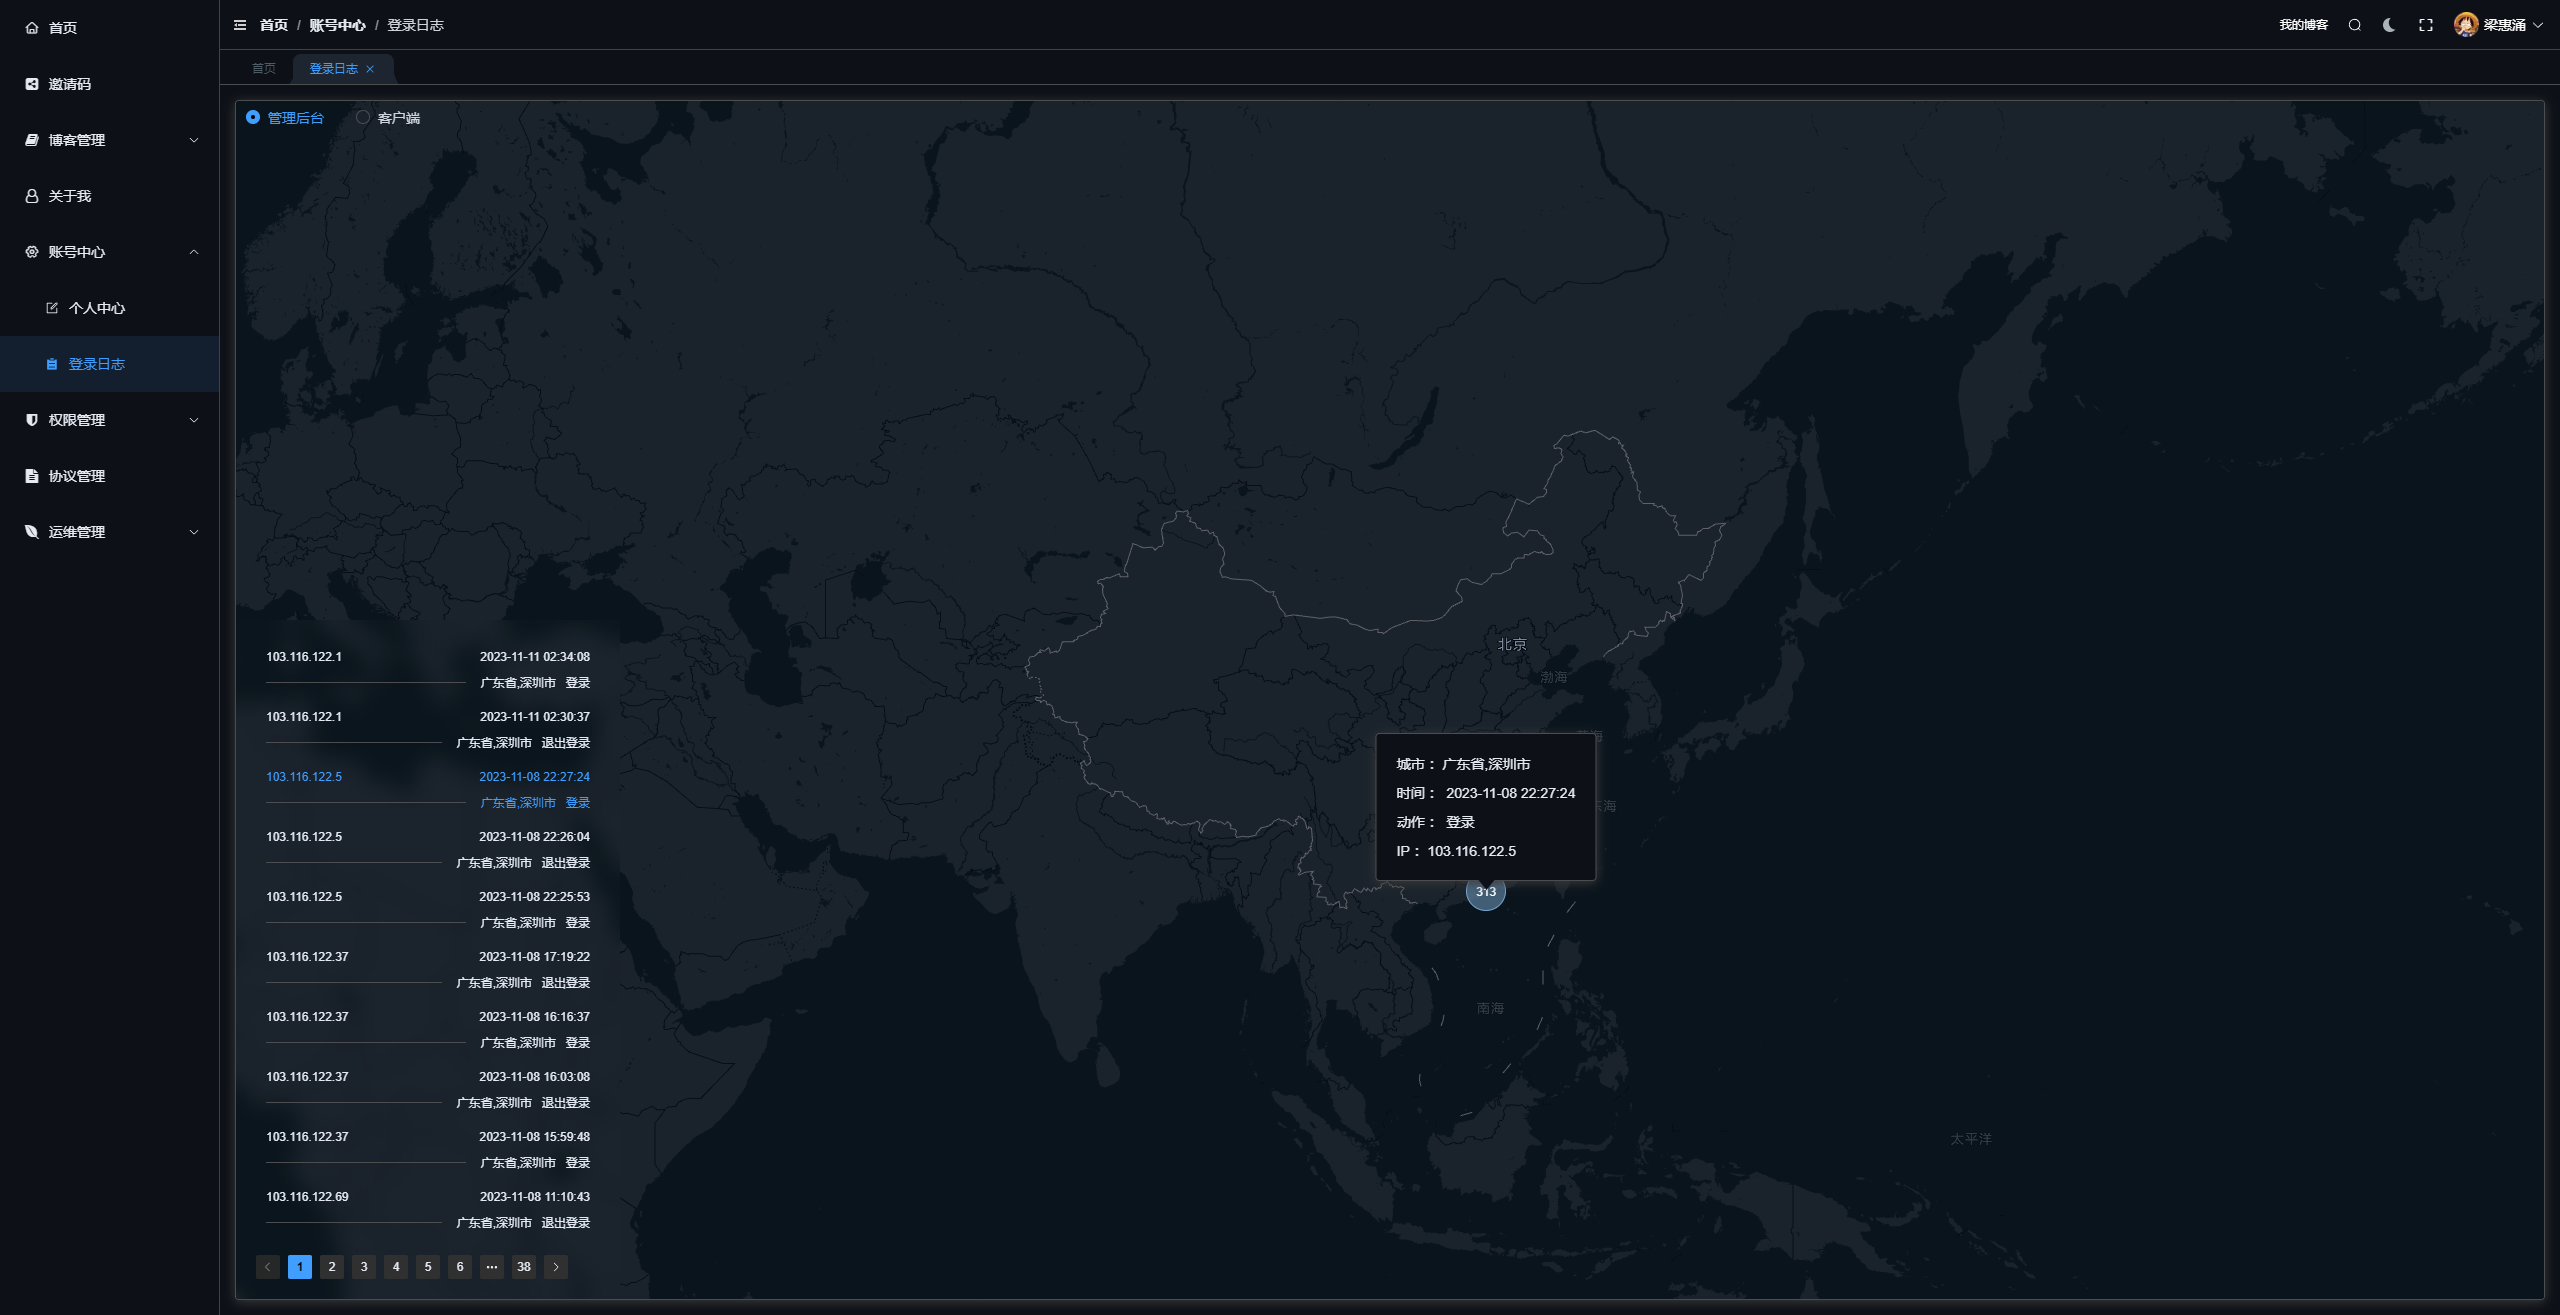Select the 客户端 radio button

(363, 117)
